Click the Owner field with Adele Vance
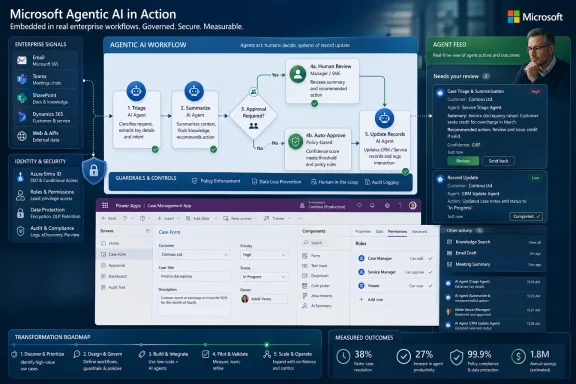Viewport: 576px width, 384px height. [264, 299]
